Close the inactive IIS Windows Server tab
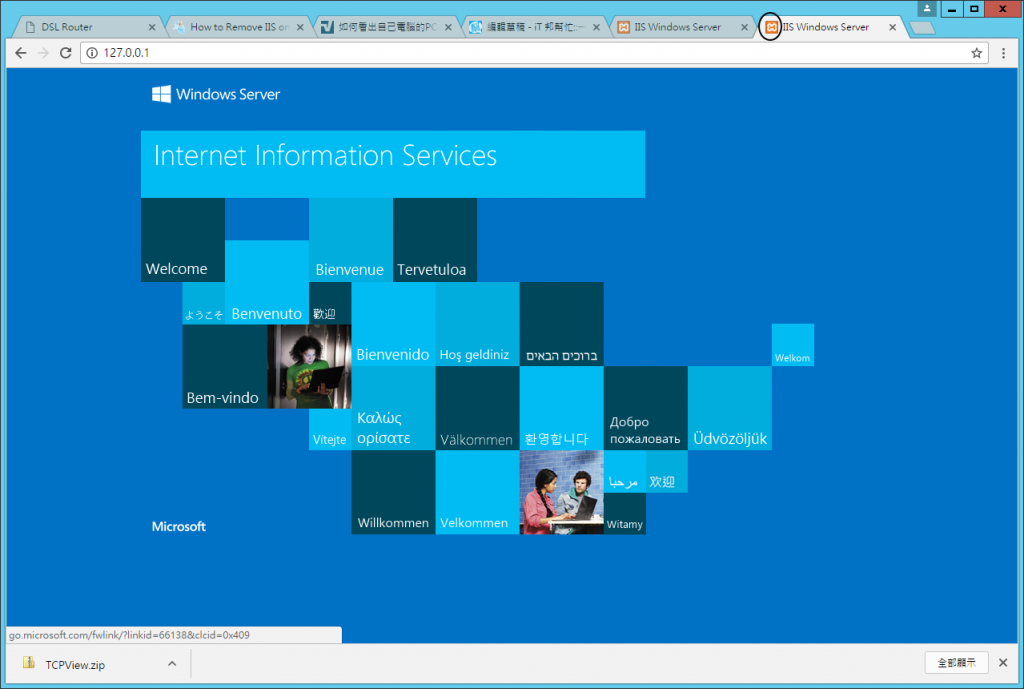Viewport: 1024px width, 689px height. (744, 27)
